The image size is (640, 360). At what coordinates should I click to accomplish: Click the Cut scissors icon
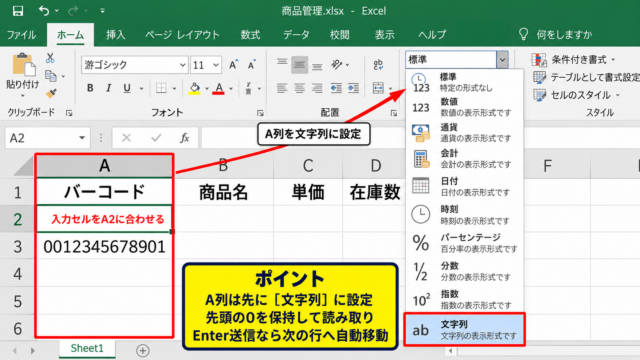(x=50, y=58)
